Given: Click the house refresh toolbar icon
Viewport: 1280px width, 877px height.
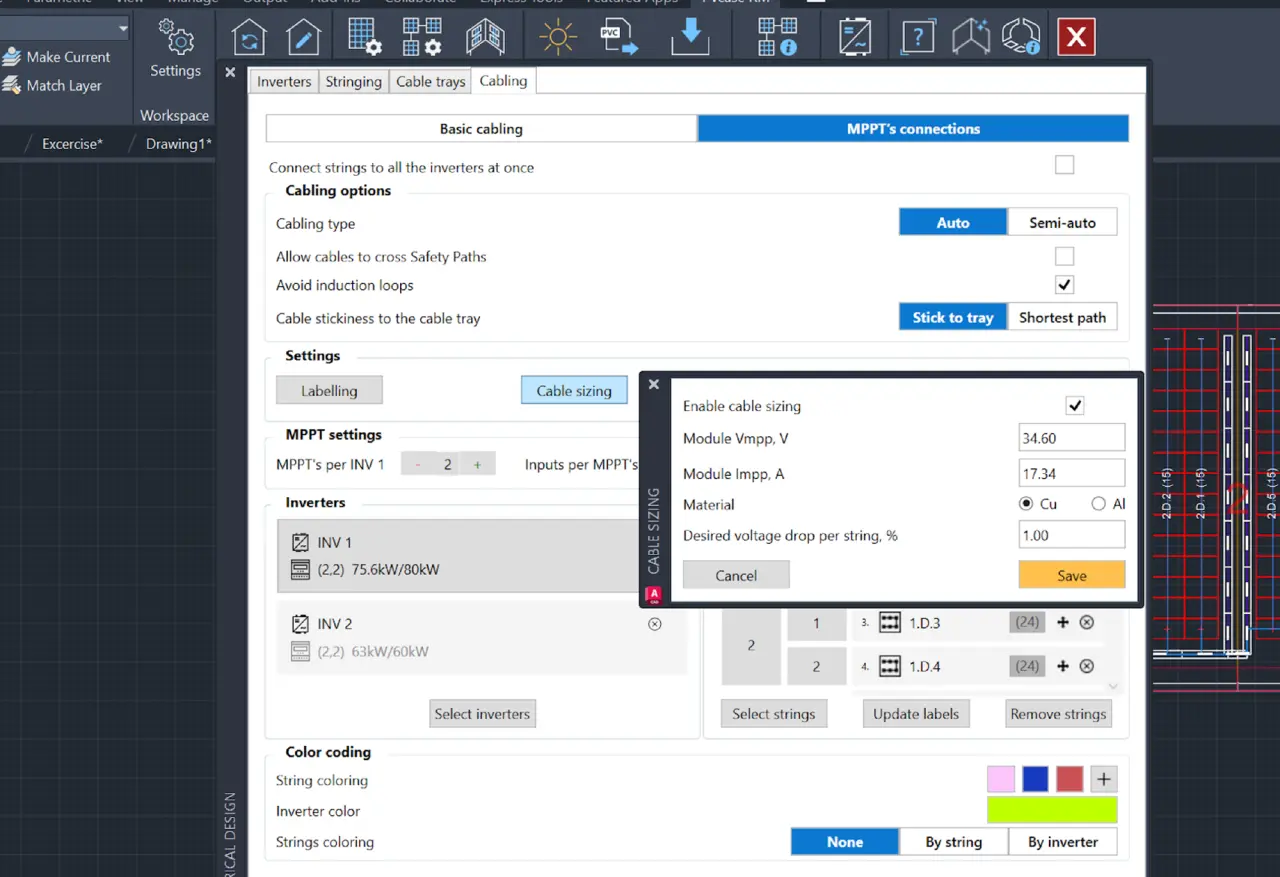Looking at the screenshot, I should [249, 38].
